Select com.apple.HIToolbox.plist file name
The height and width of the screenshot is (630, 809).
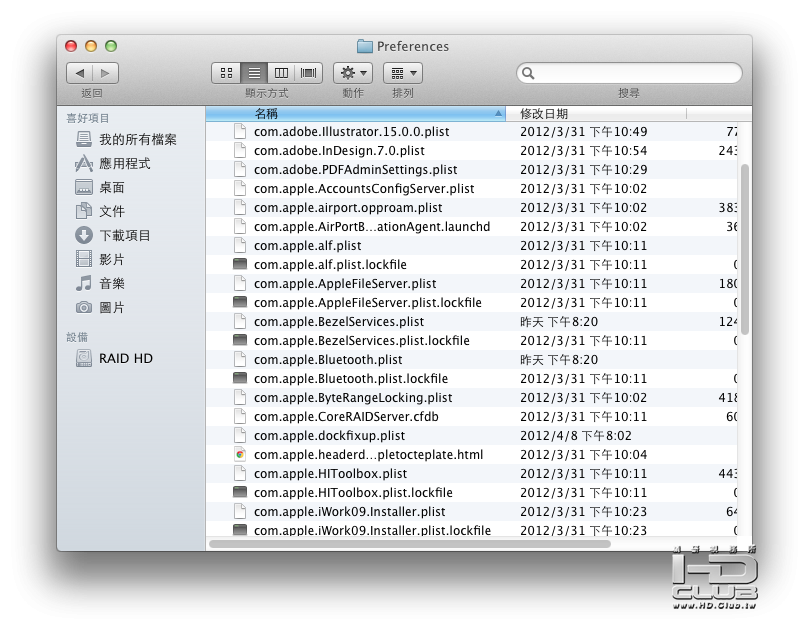(x=331, y=473)
